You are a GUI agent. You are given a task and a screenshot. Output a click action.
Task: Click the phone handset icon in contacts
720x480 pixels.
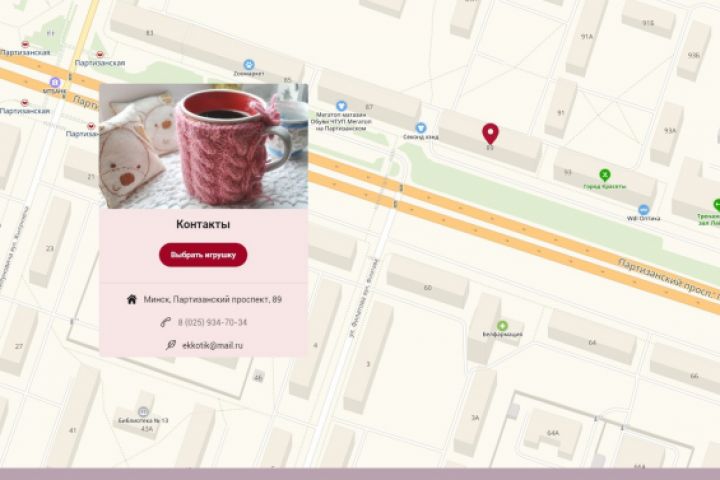166,322
